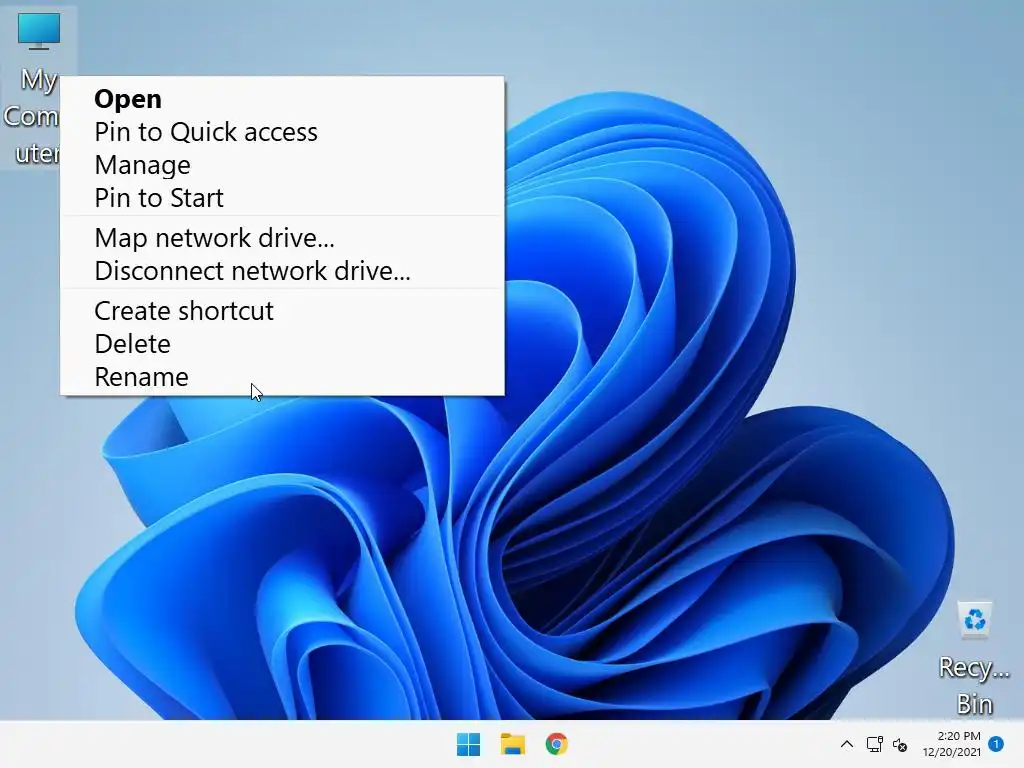Select Map network drive option
1024x768 pixels.
point(282,238)
